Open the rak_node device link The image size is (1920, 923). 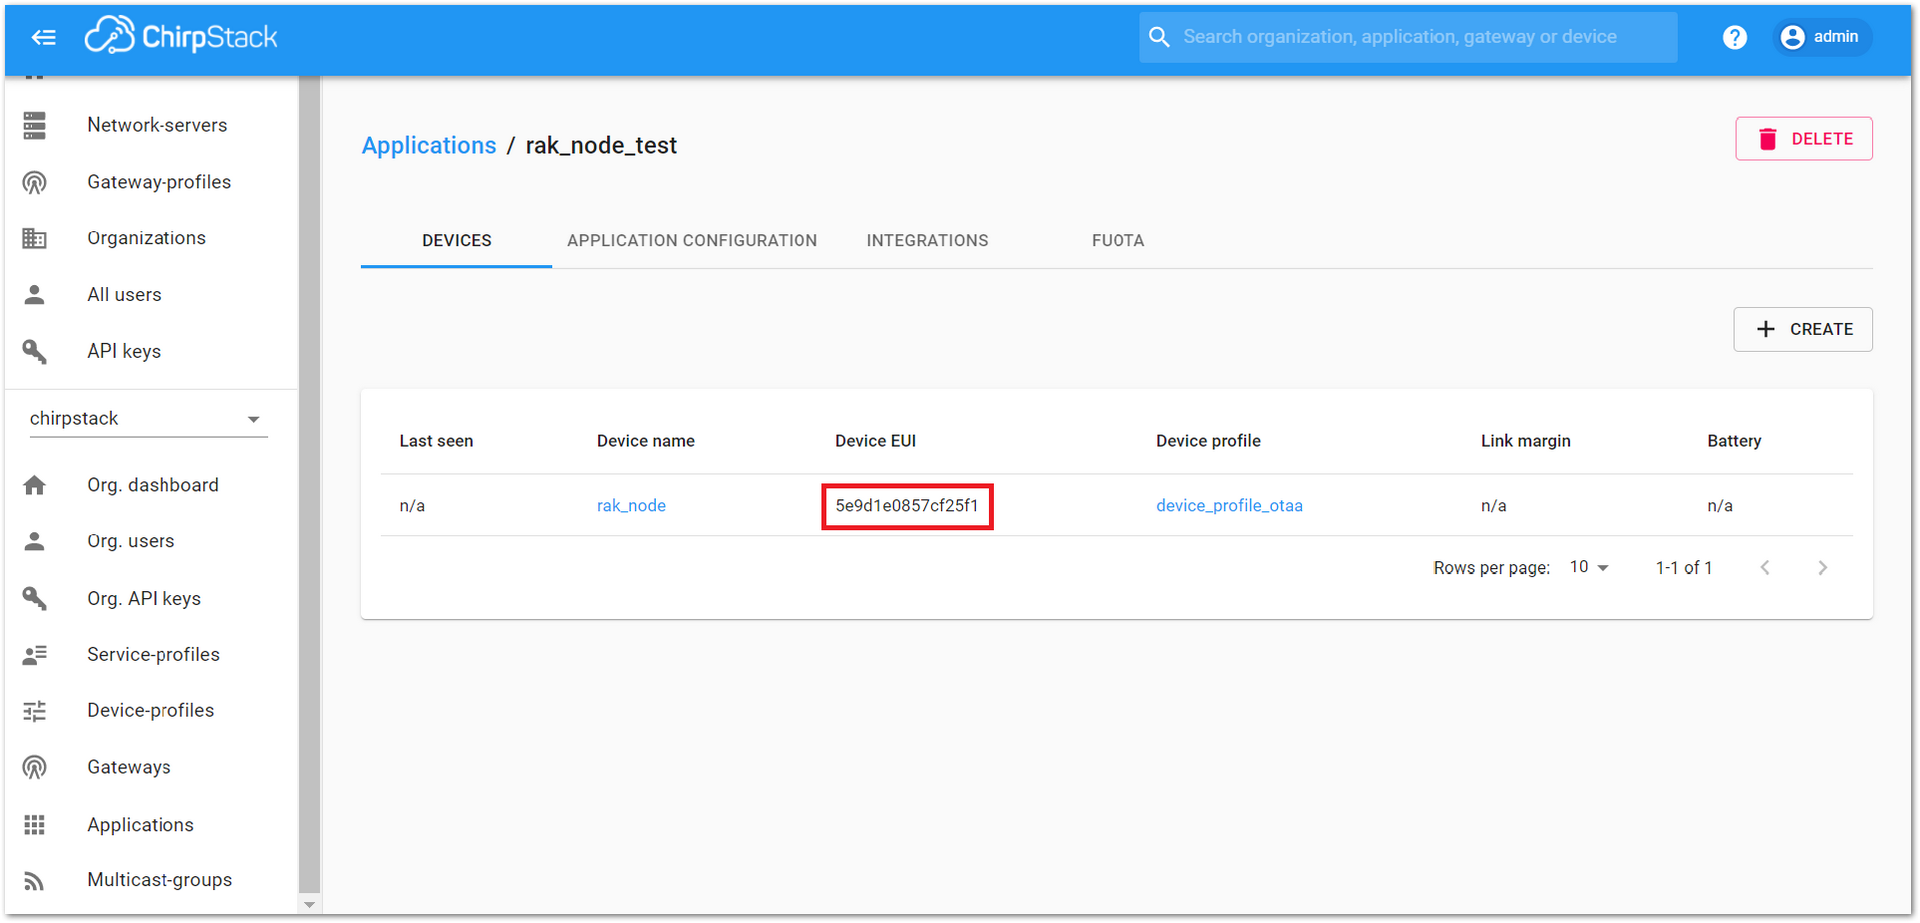click(631, 506)
